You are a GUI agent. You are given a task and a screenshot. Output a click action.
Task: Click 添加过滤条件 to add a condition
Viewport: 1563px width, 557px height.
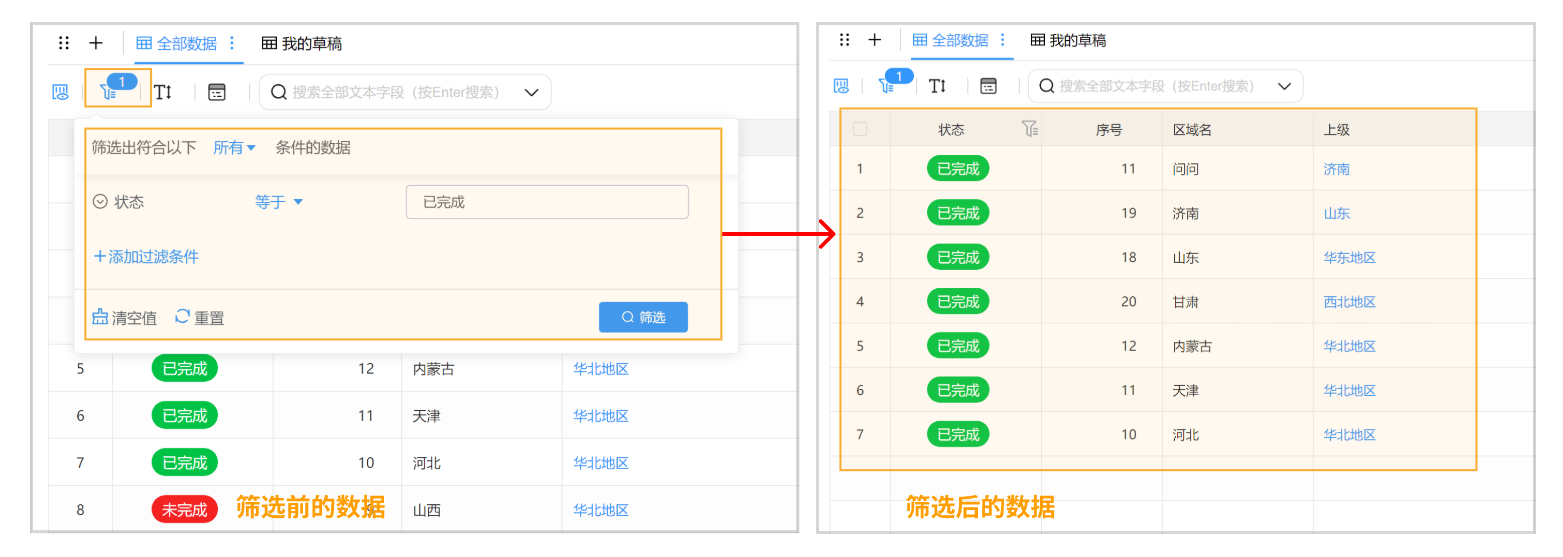[x=146, y=257]
